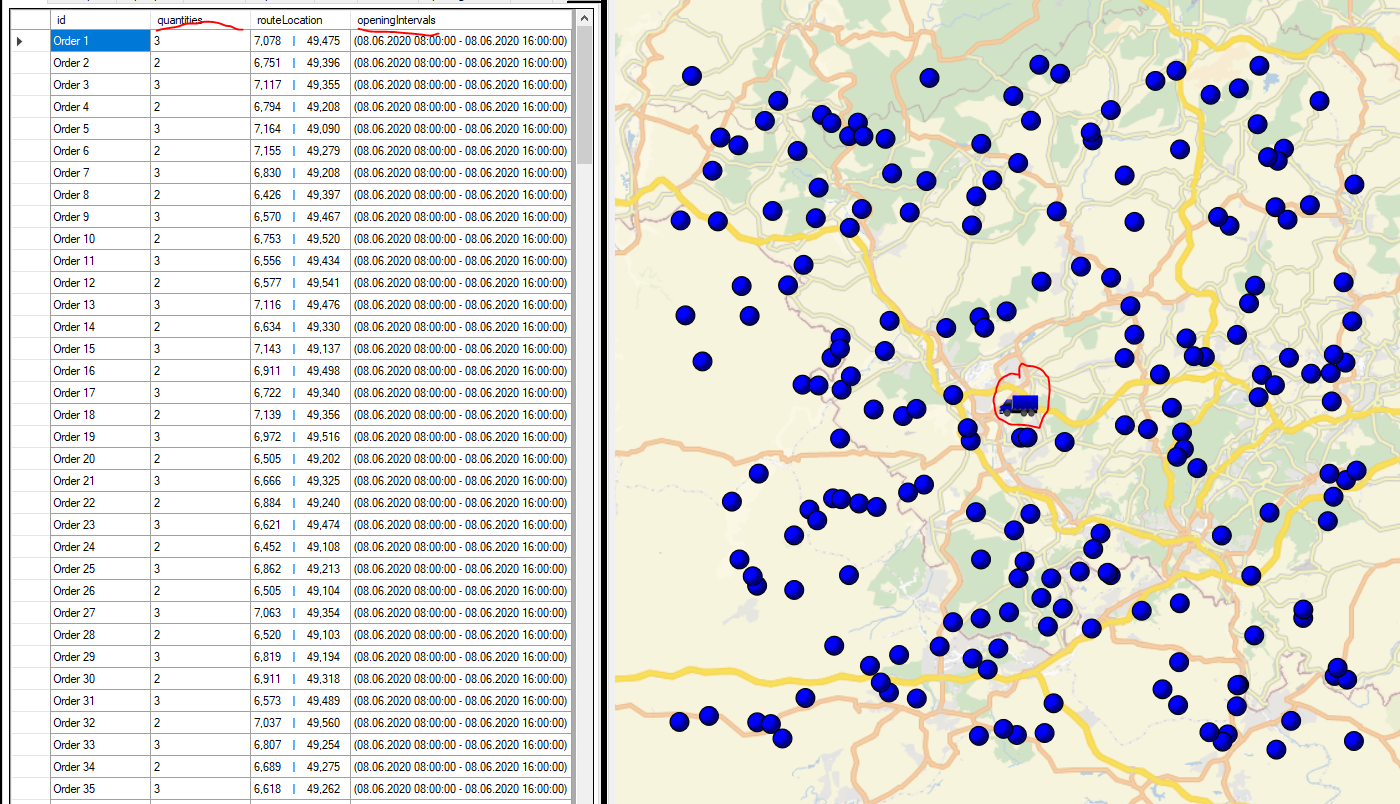1400x804 pixels.
Task: Select the Order 17 id cell
Action: point(100,393)
